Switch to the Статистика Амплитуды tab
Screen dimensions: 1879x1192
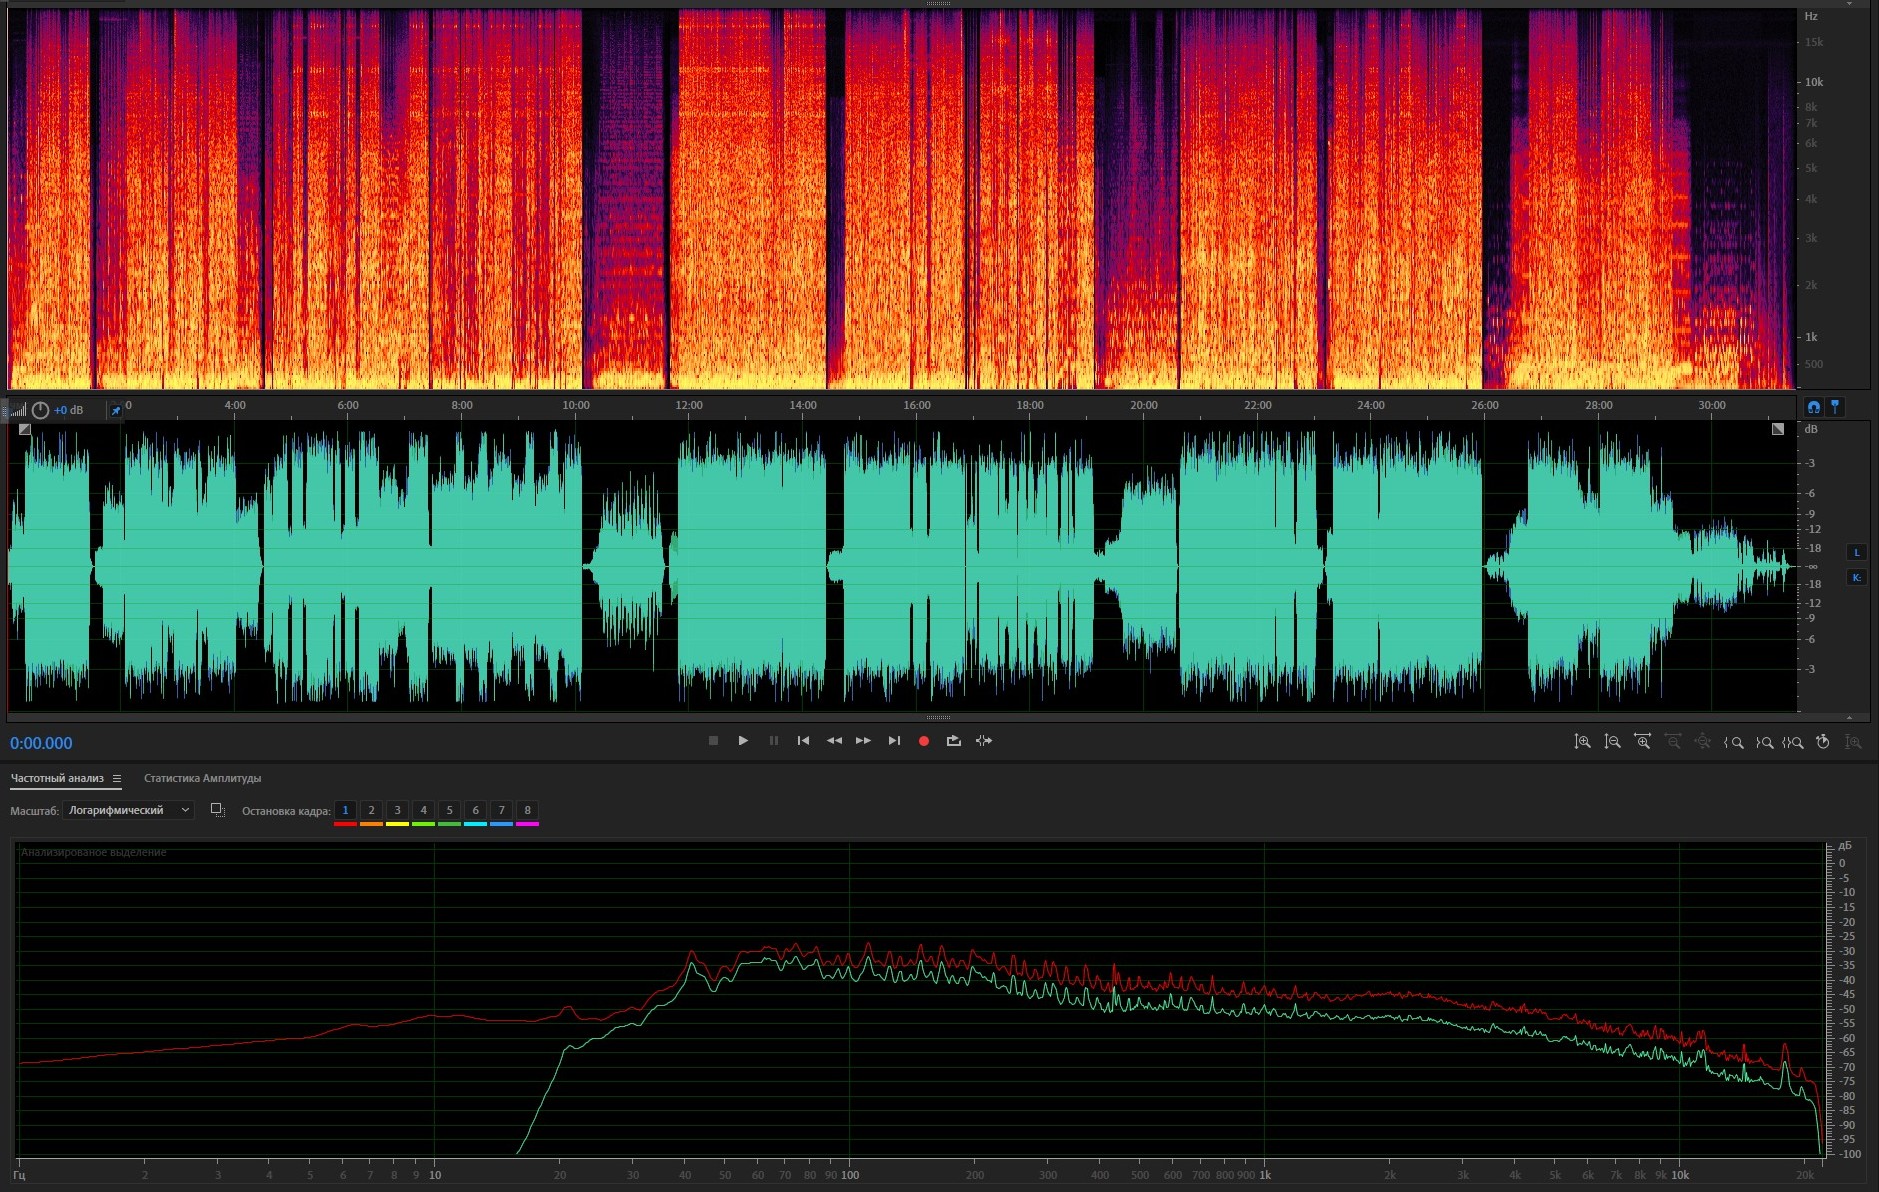tap(202, 779)
